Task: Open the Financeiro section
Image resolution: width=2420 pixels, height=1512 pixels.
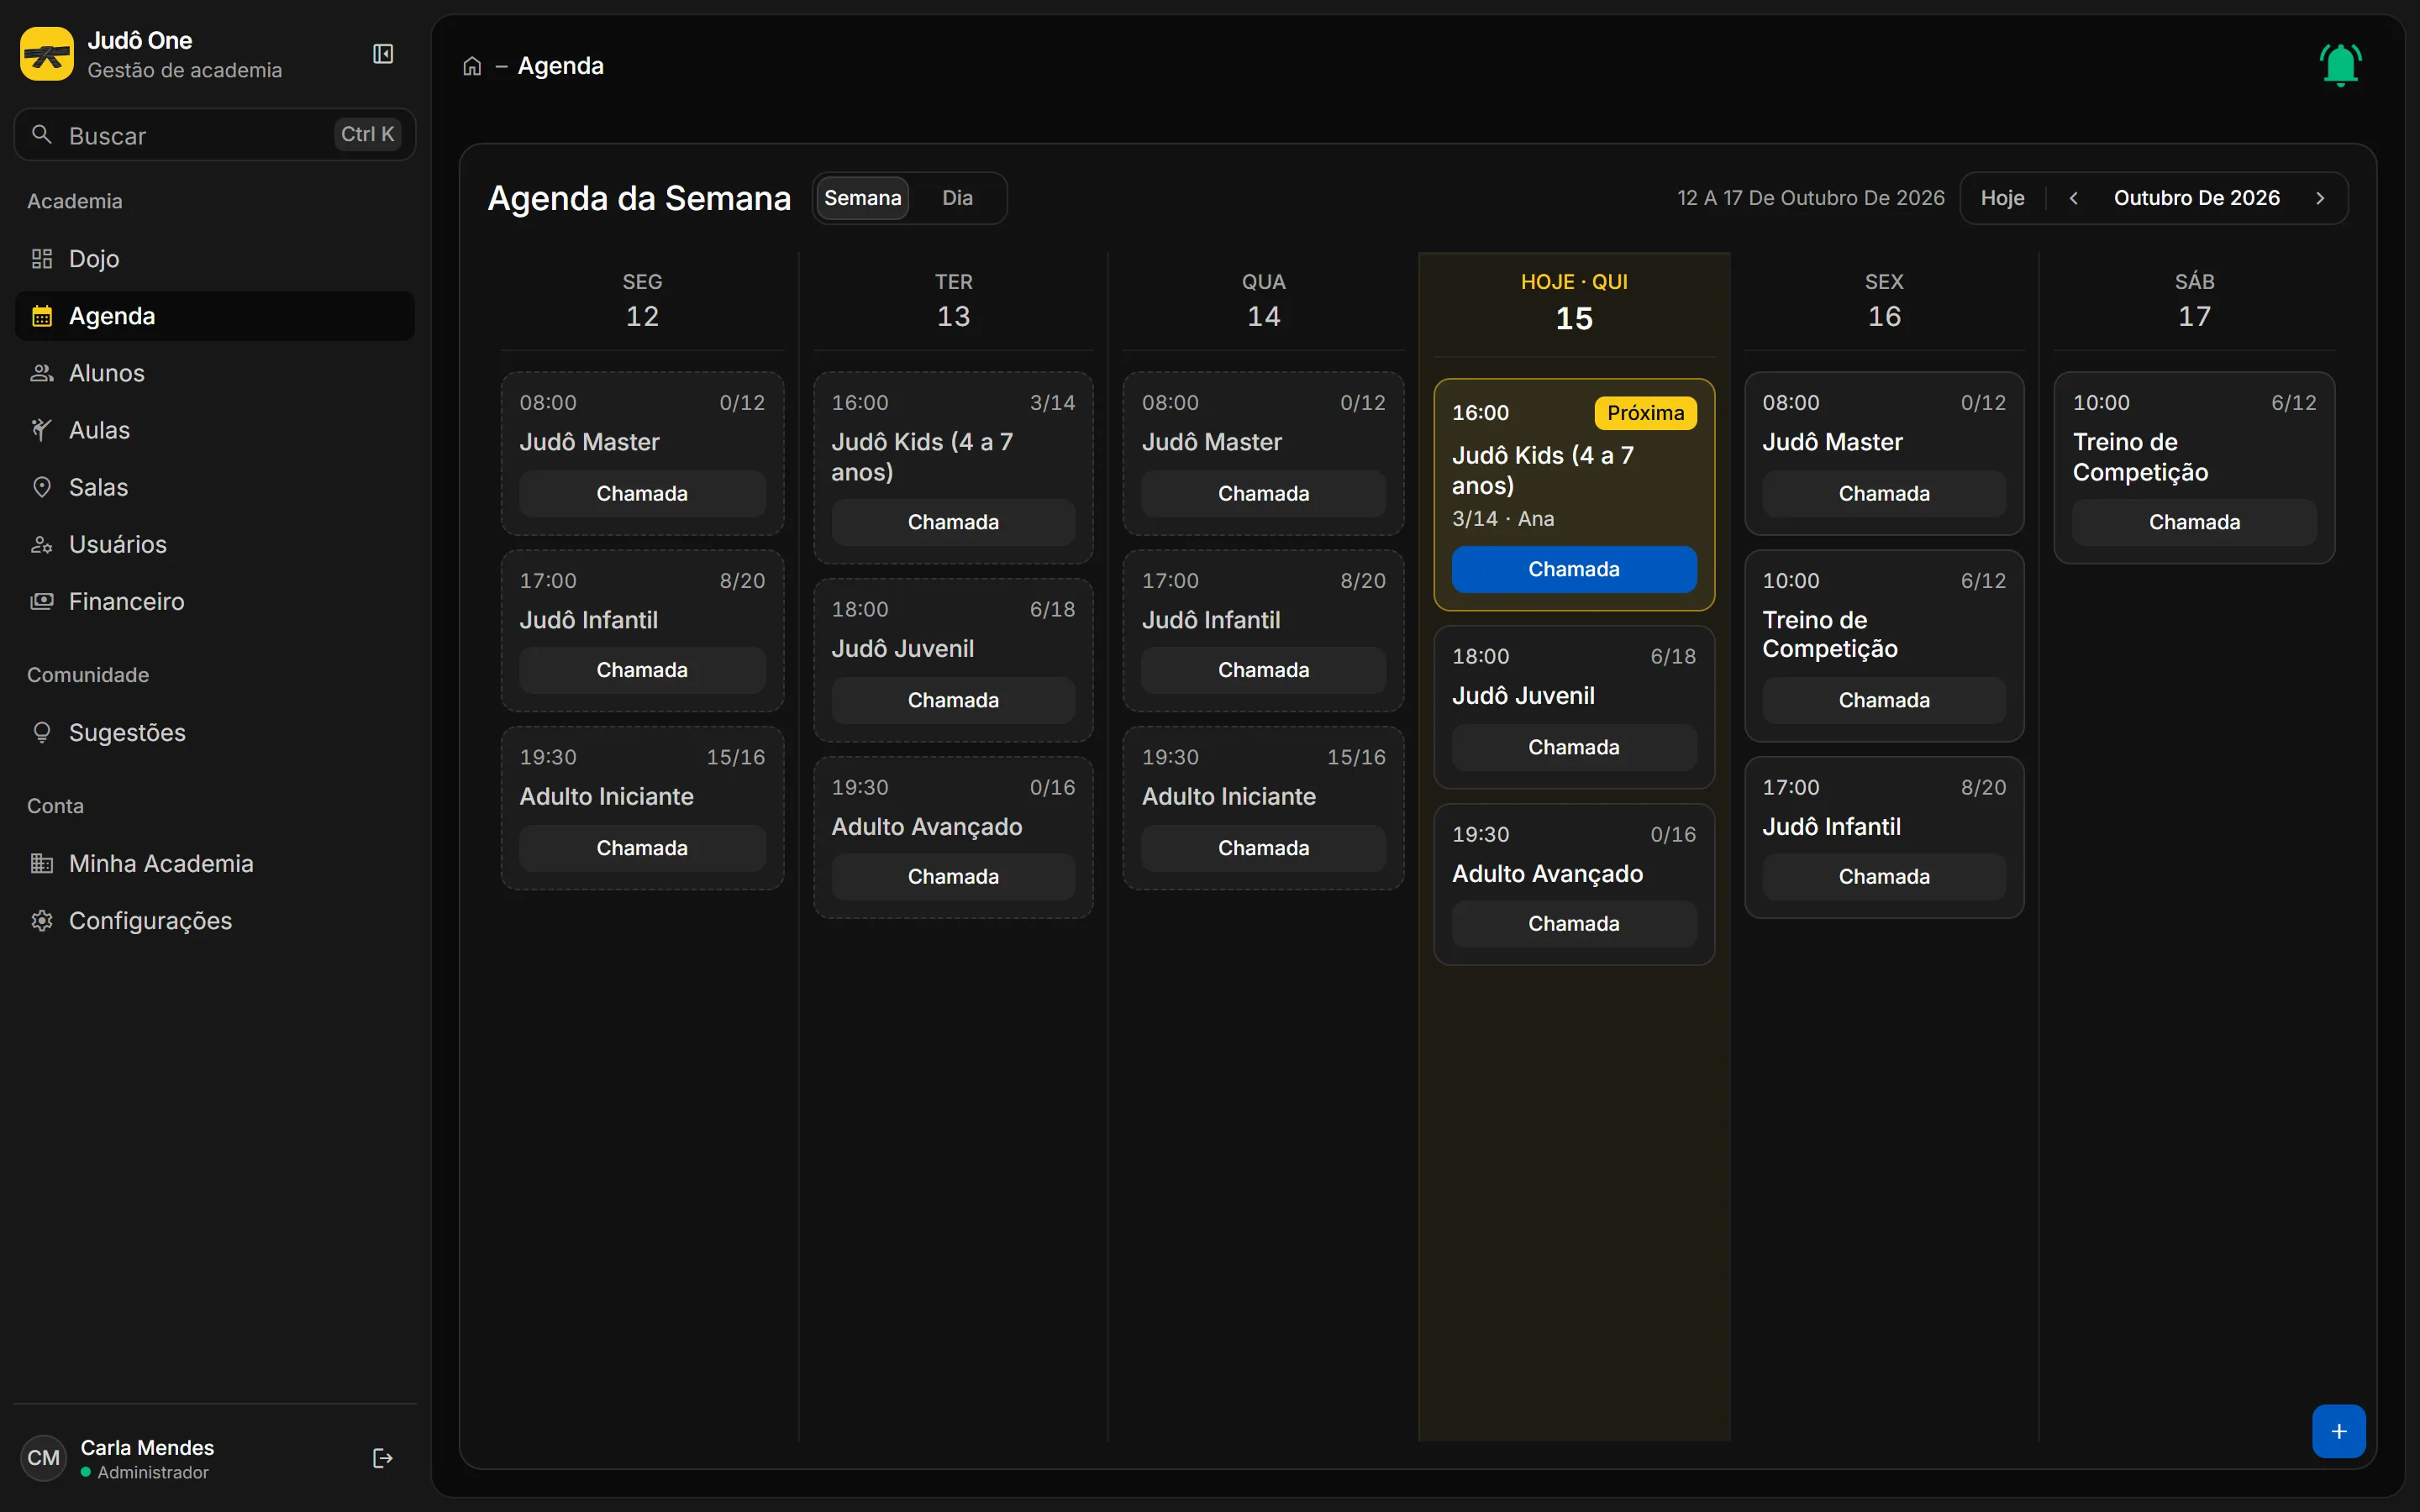Action: tap(215, 601)
